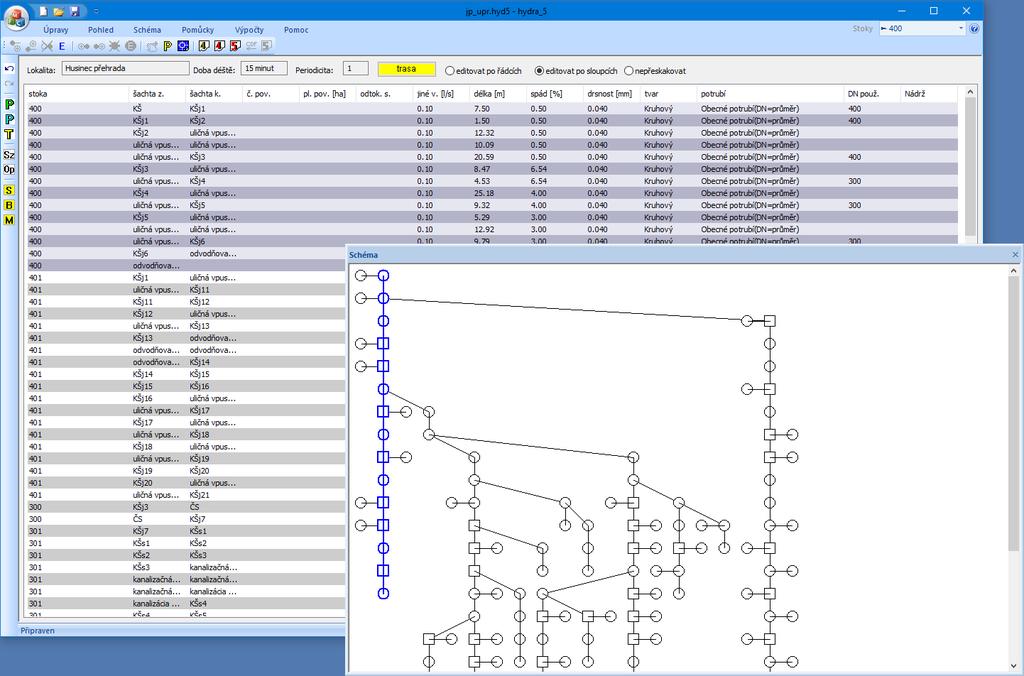
Task: Expand the quick access toolbar arrow
Action: tap(96, 11)
